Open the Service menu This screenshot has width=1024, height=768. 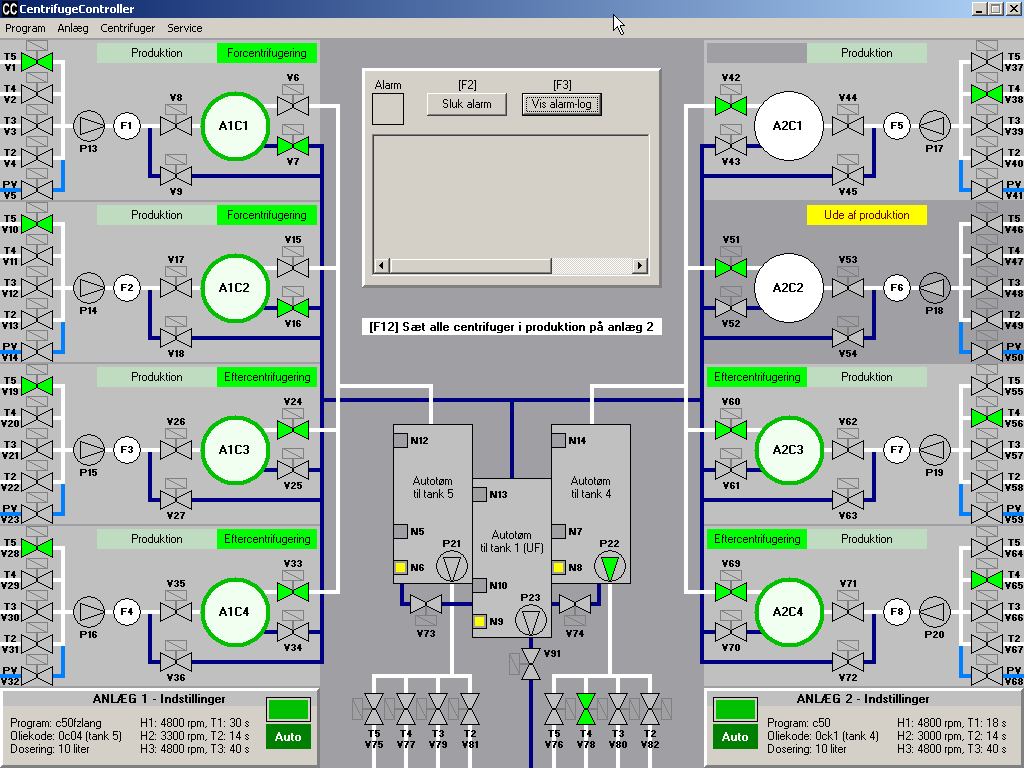(185, 28)
